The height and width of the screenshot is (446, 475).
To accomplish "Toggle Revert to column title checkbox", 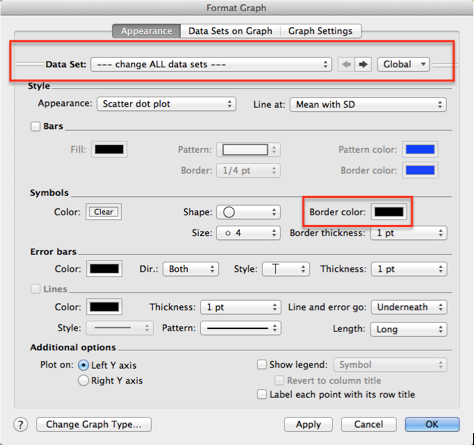I will [279, 380].
